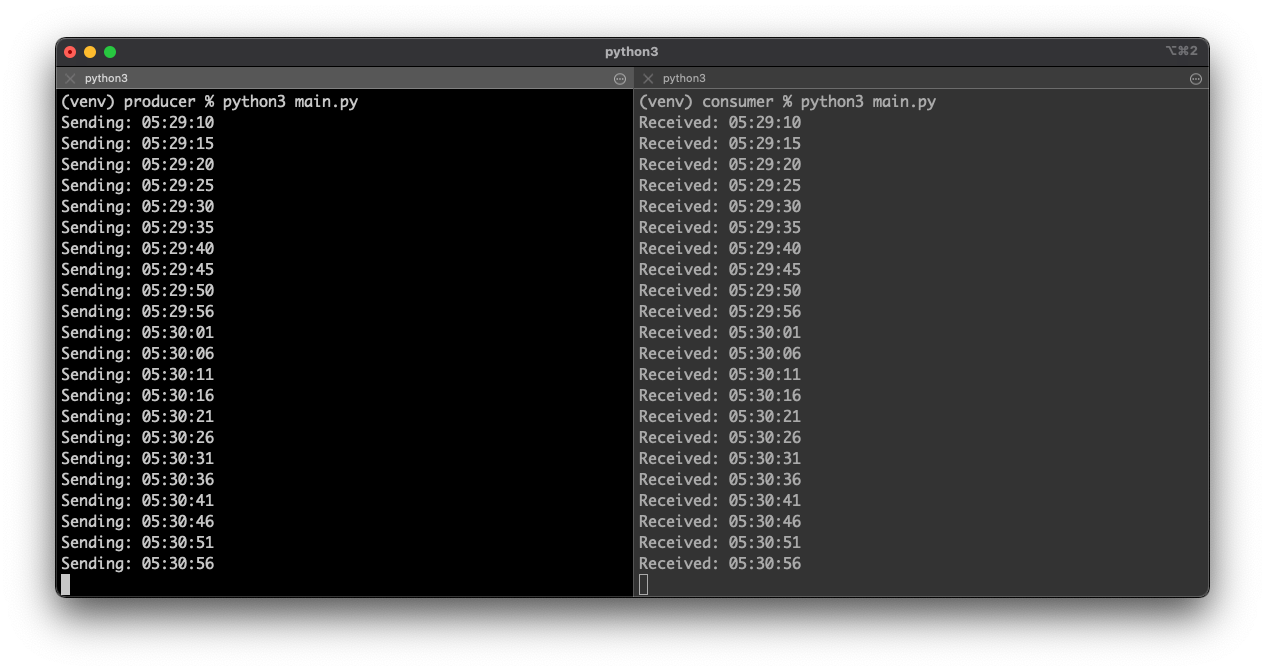Screen dimensions: 1265x671
Task: Click the Received: 05:30:01 output line
Action: (x=719, y=333)
